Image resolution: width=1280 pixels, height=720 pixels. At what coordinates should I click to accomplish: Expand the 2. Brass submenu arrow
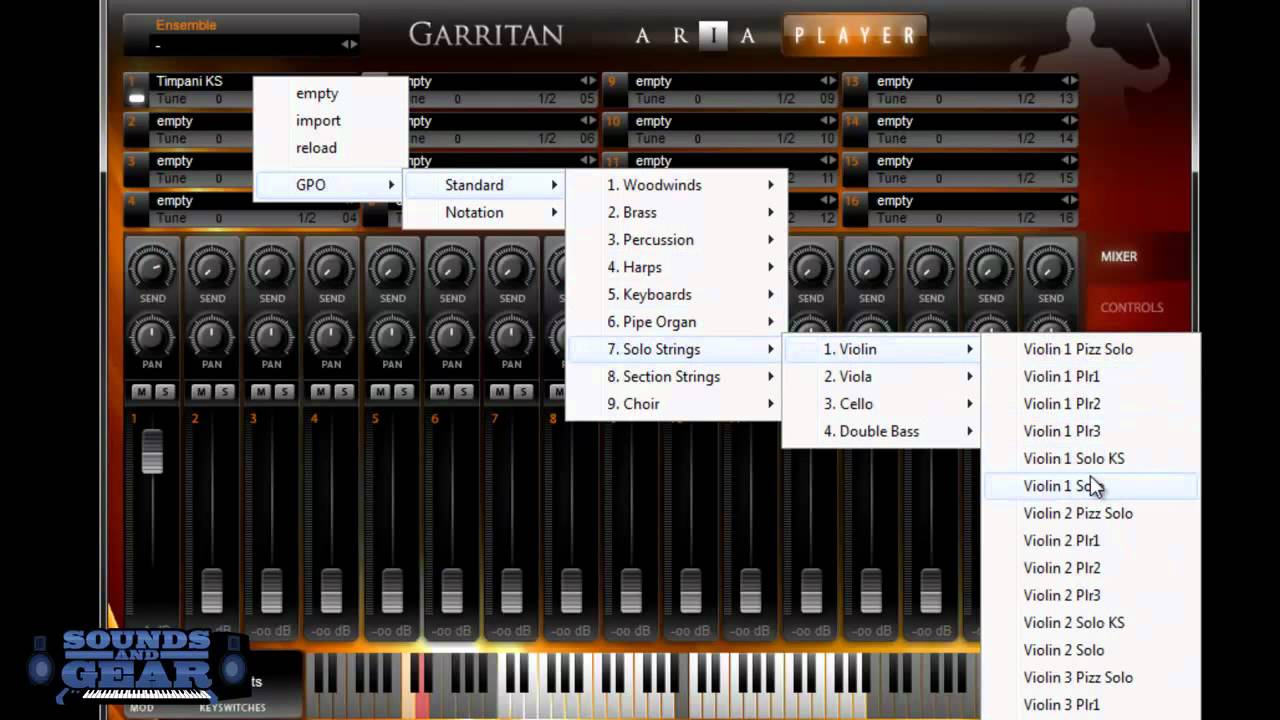coord(771,212)
